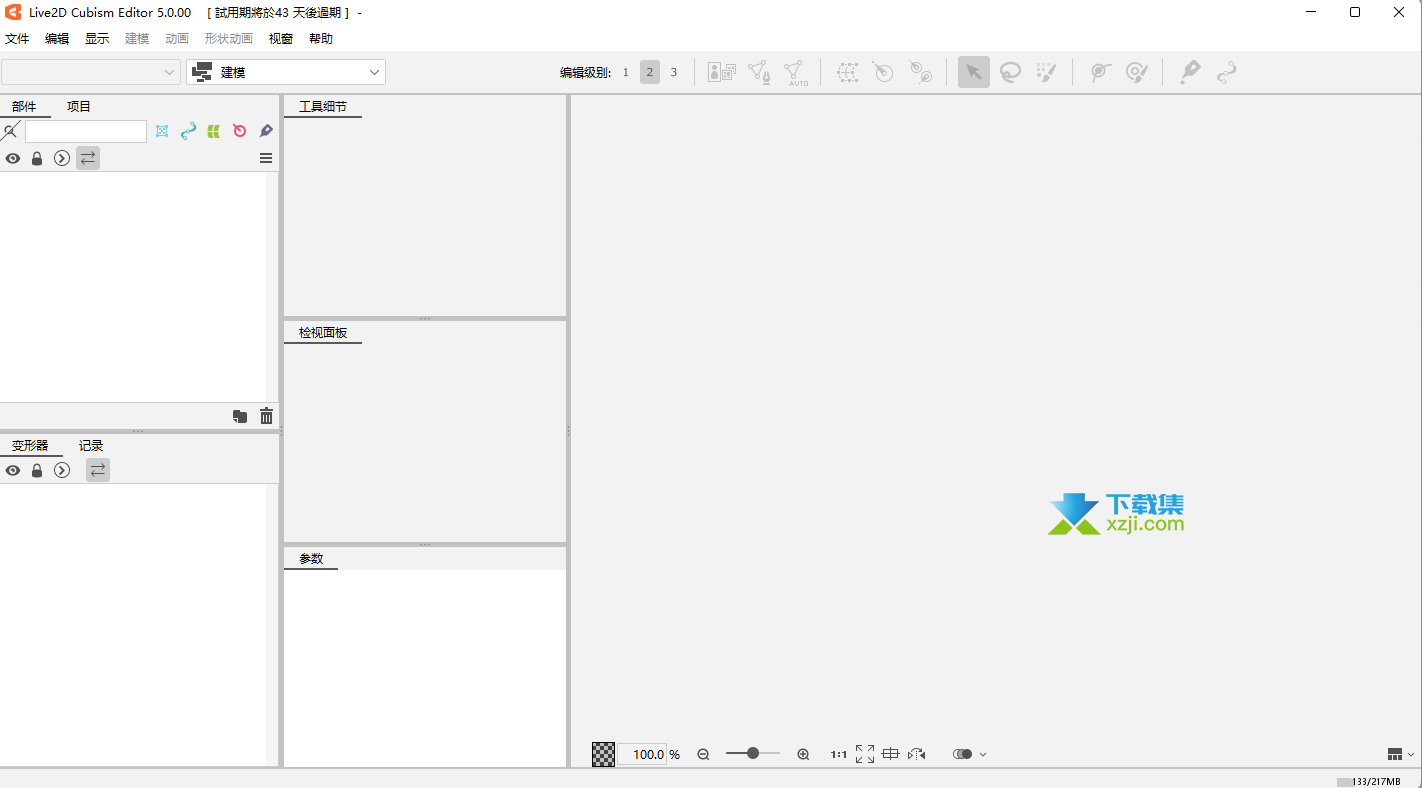Select the 检视面板 panel tab
The width and height of the screenshot is (1422, 788).
323,333
